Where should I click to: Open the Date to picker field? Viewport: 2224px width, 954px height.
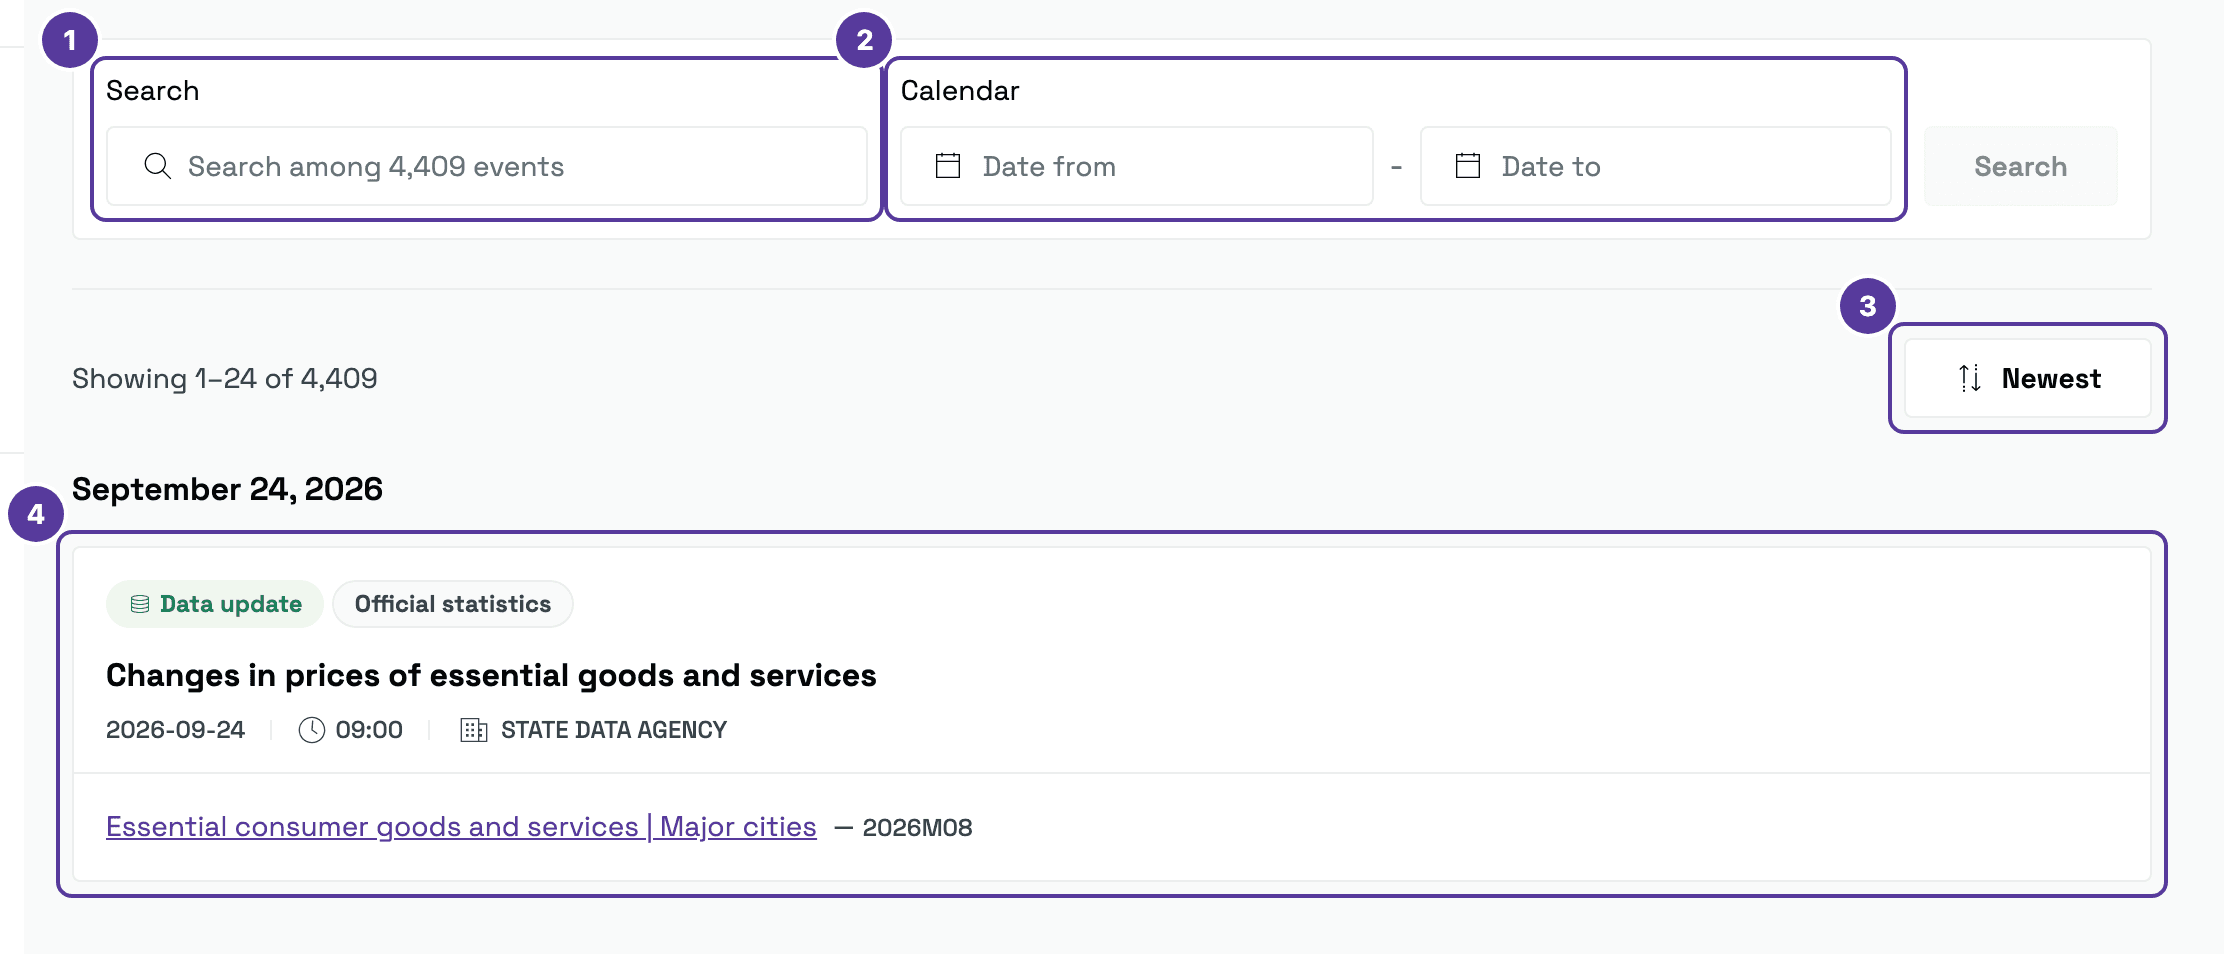(x=1656, y=166)
